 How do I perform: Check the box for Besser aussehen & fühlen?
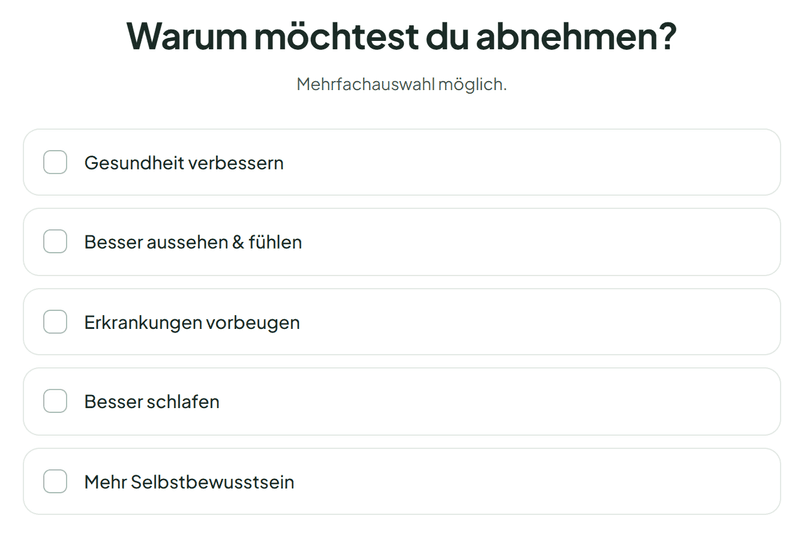coord(55,242)
